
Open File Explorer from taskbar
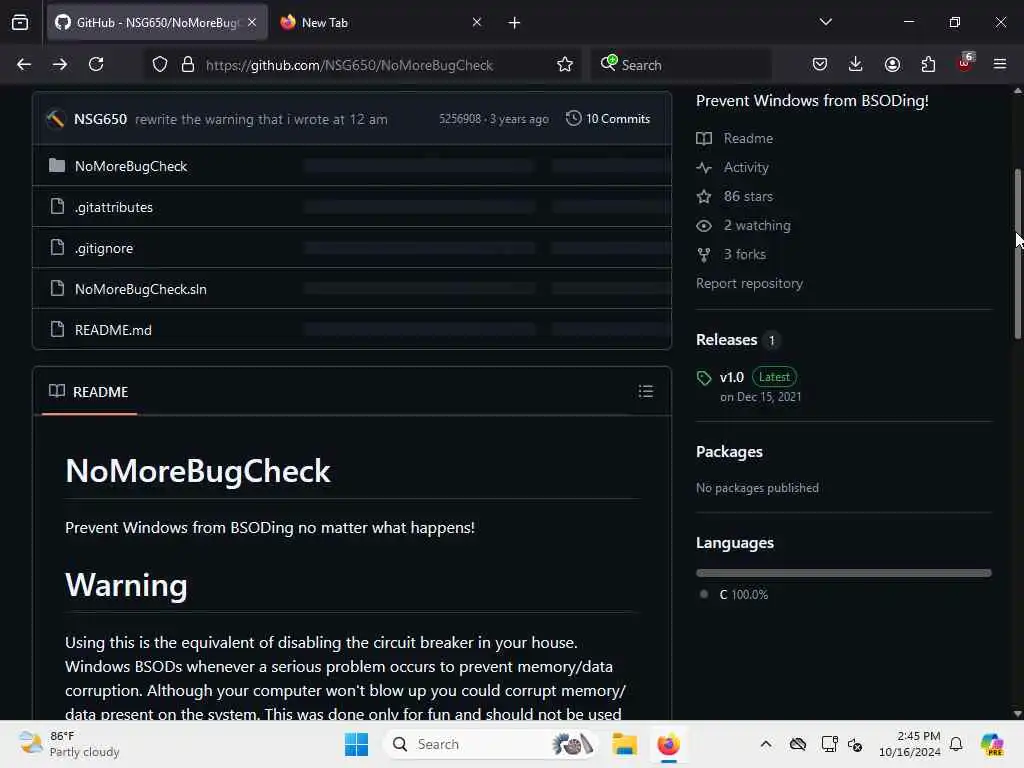(x=624, y=744)
